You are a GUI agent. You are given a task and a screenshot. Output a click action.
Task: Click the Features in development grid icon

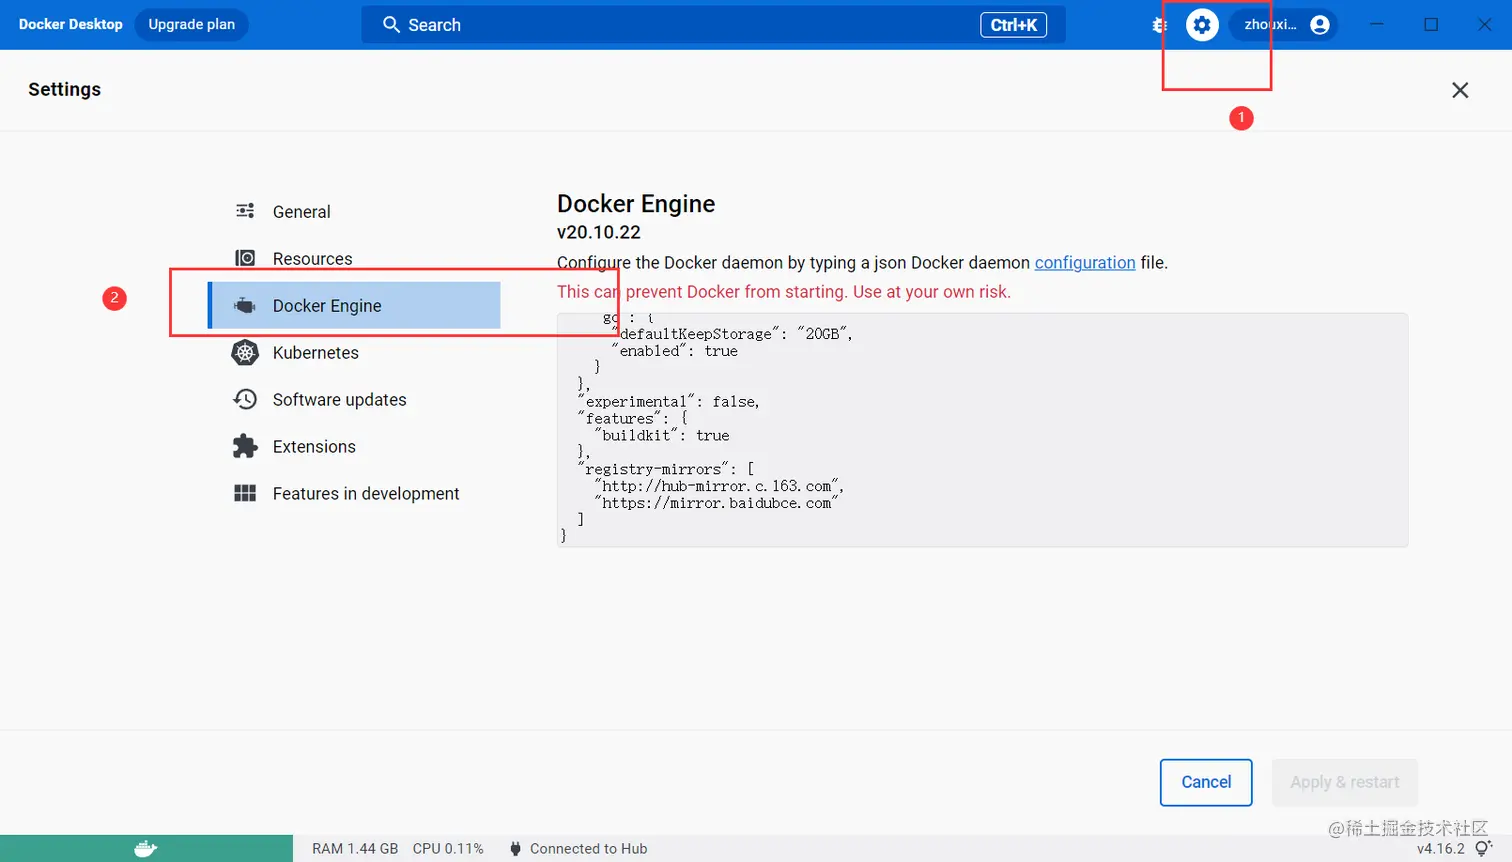tap(245, 493)
